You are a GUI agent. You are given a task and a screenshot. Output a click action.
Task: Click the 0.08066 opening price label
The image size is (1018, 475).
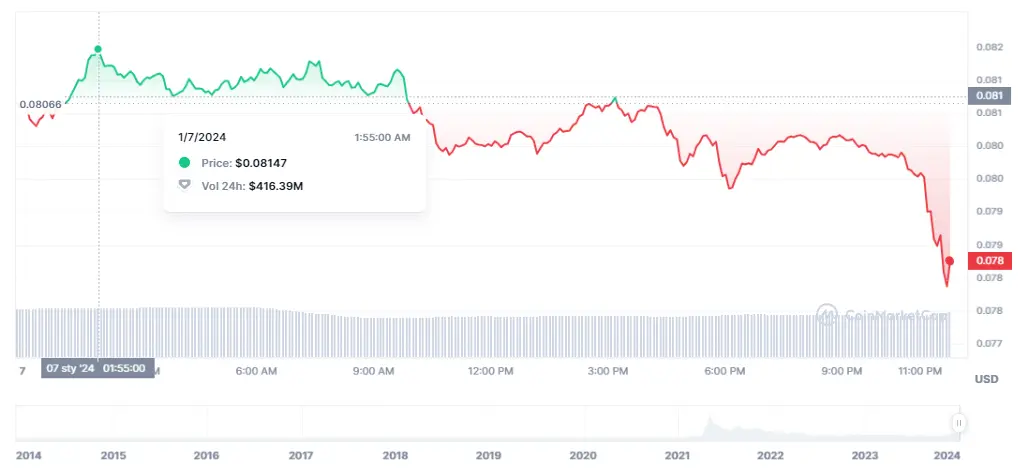click(x=40, y=104)
